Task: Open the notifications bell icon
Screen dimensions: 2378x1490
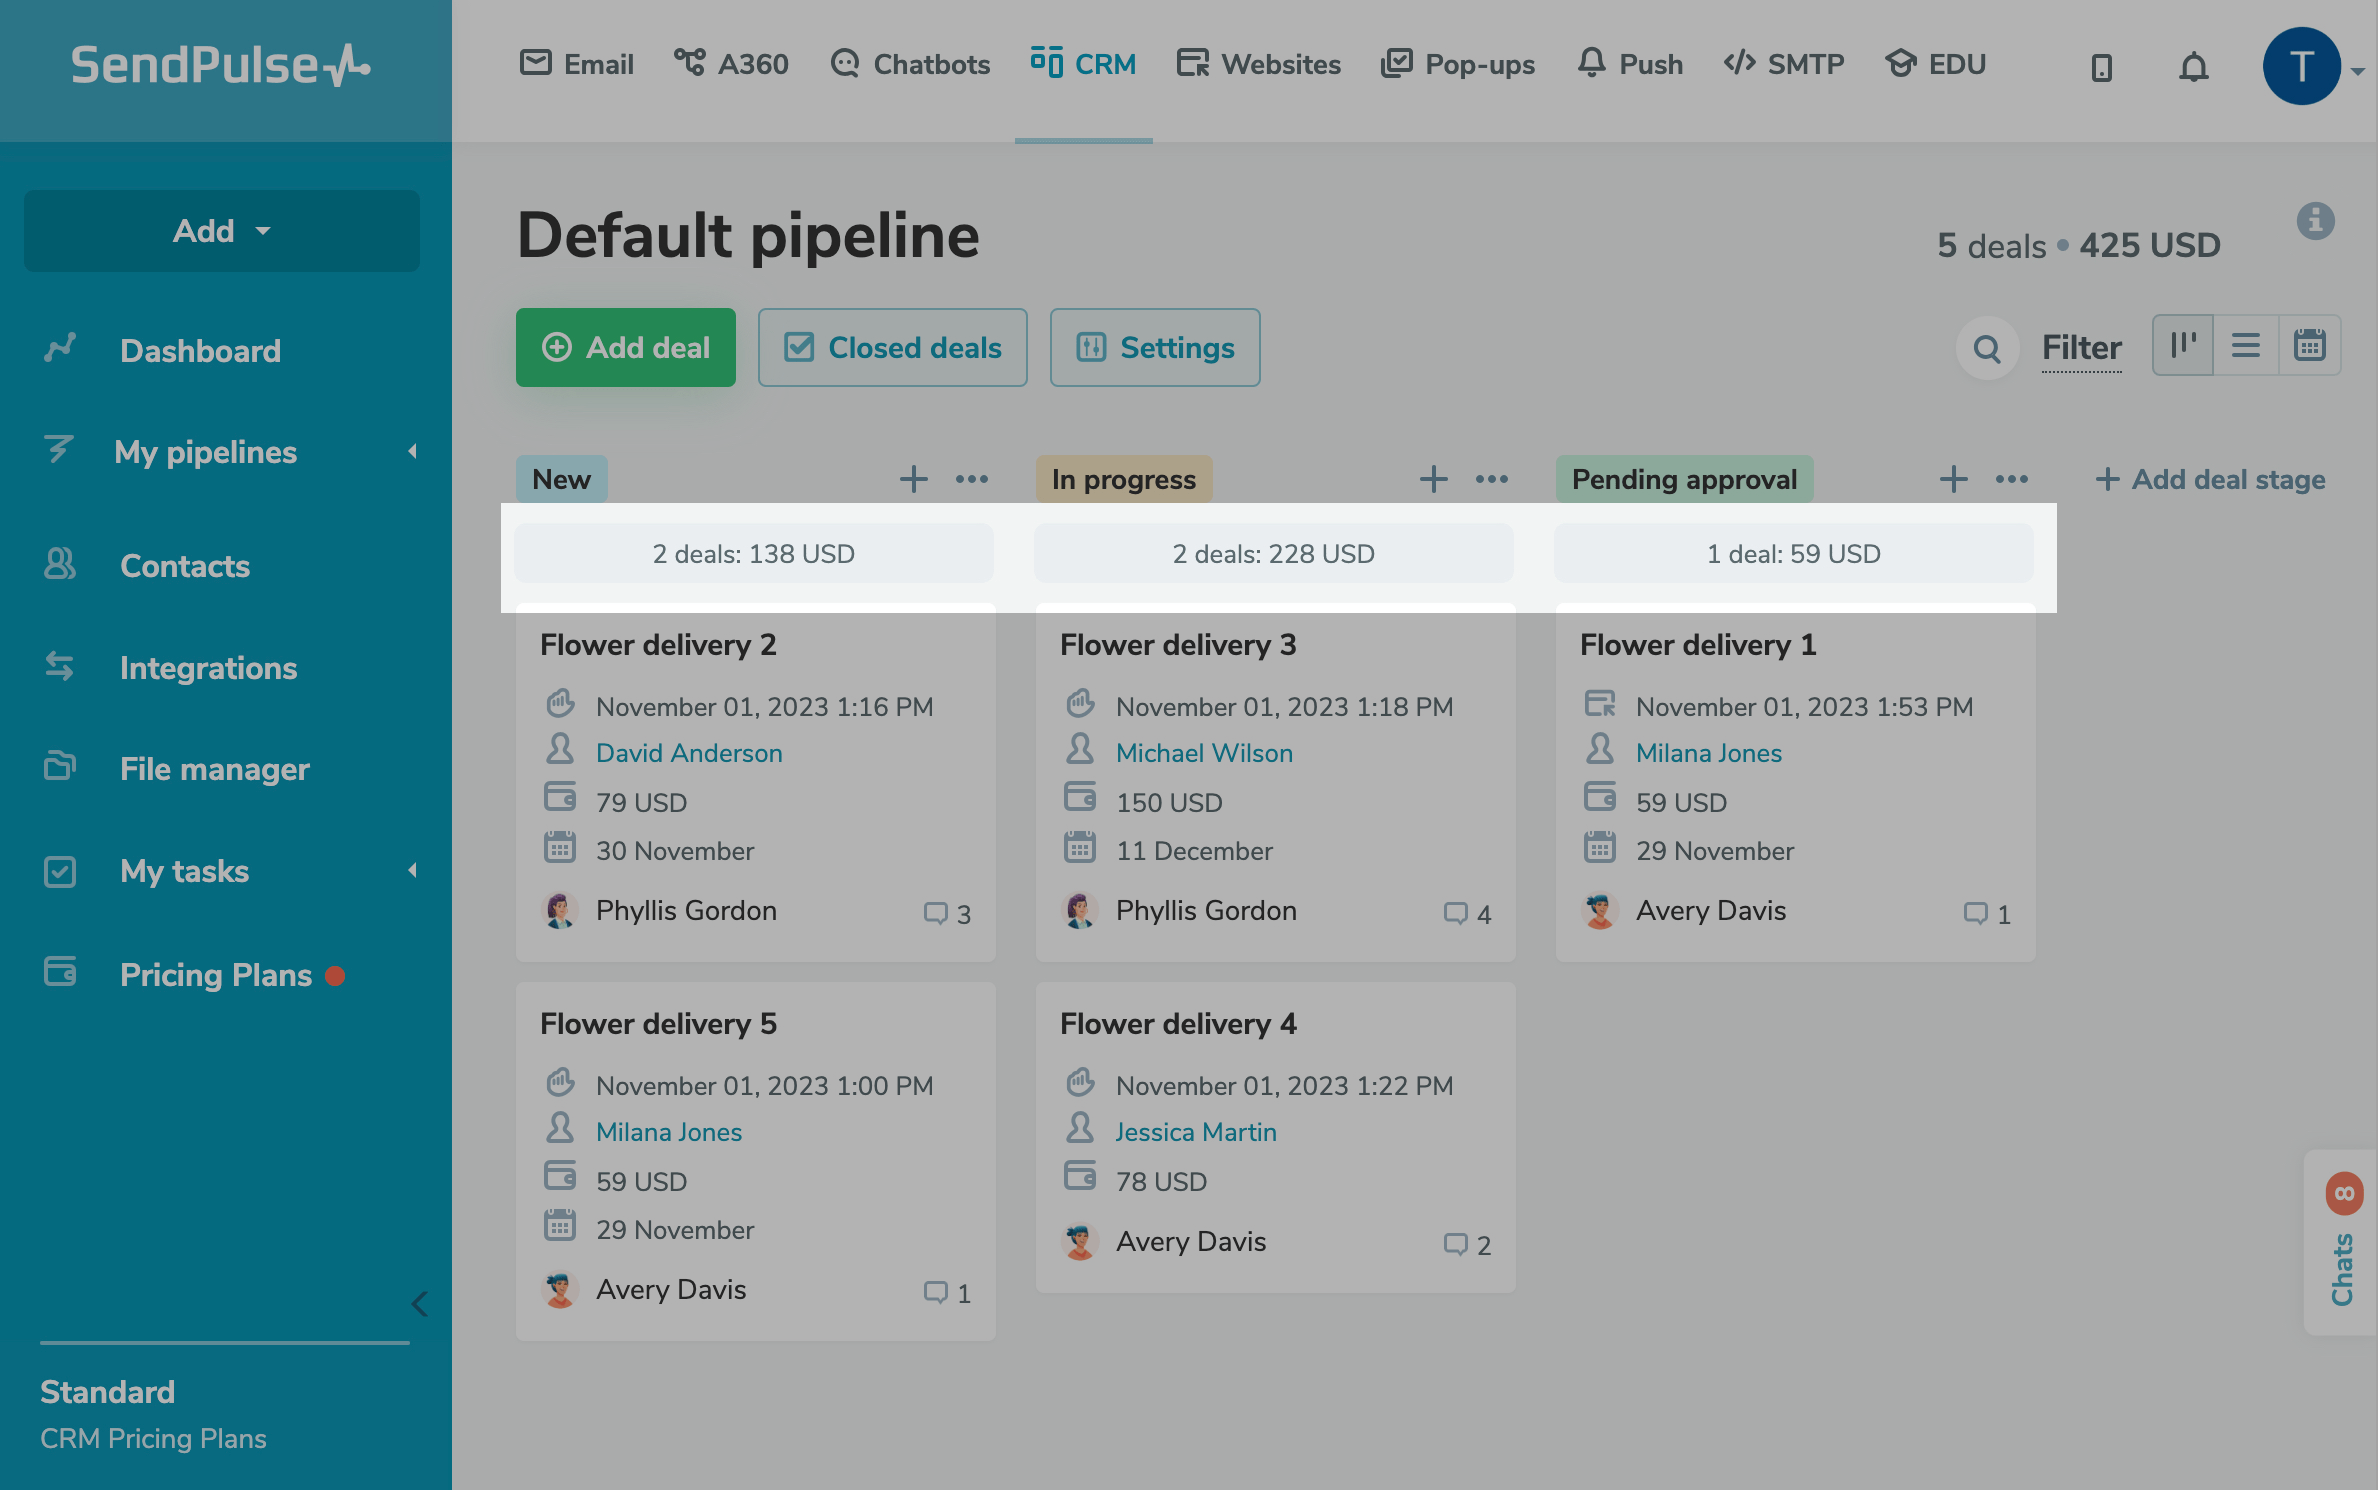Action: point(2193,67)
